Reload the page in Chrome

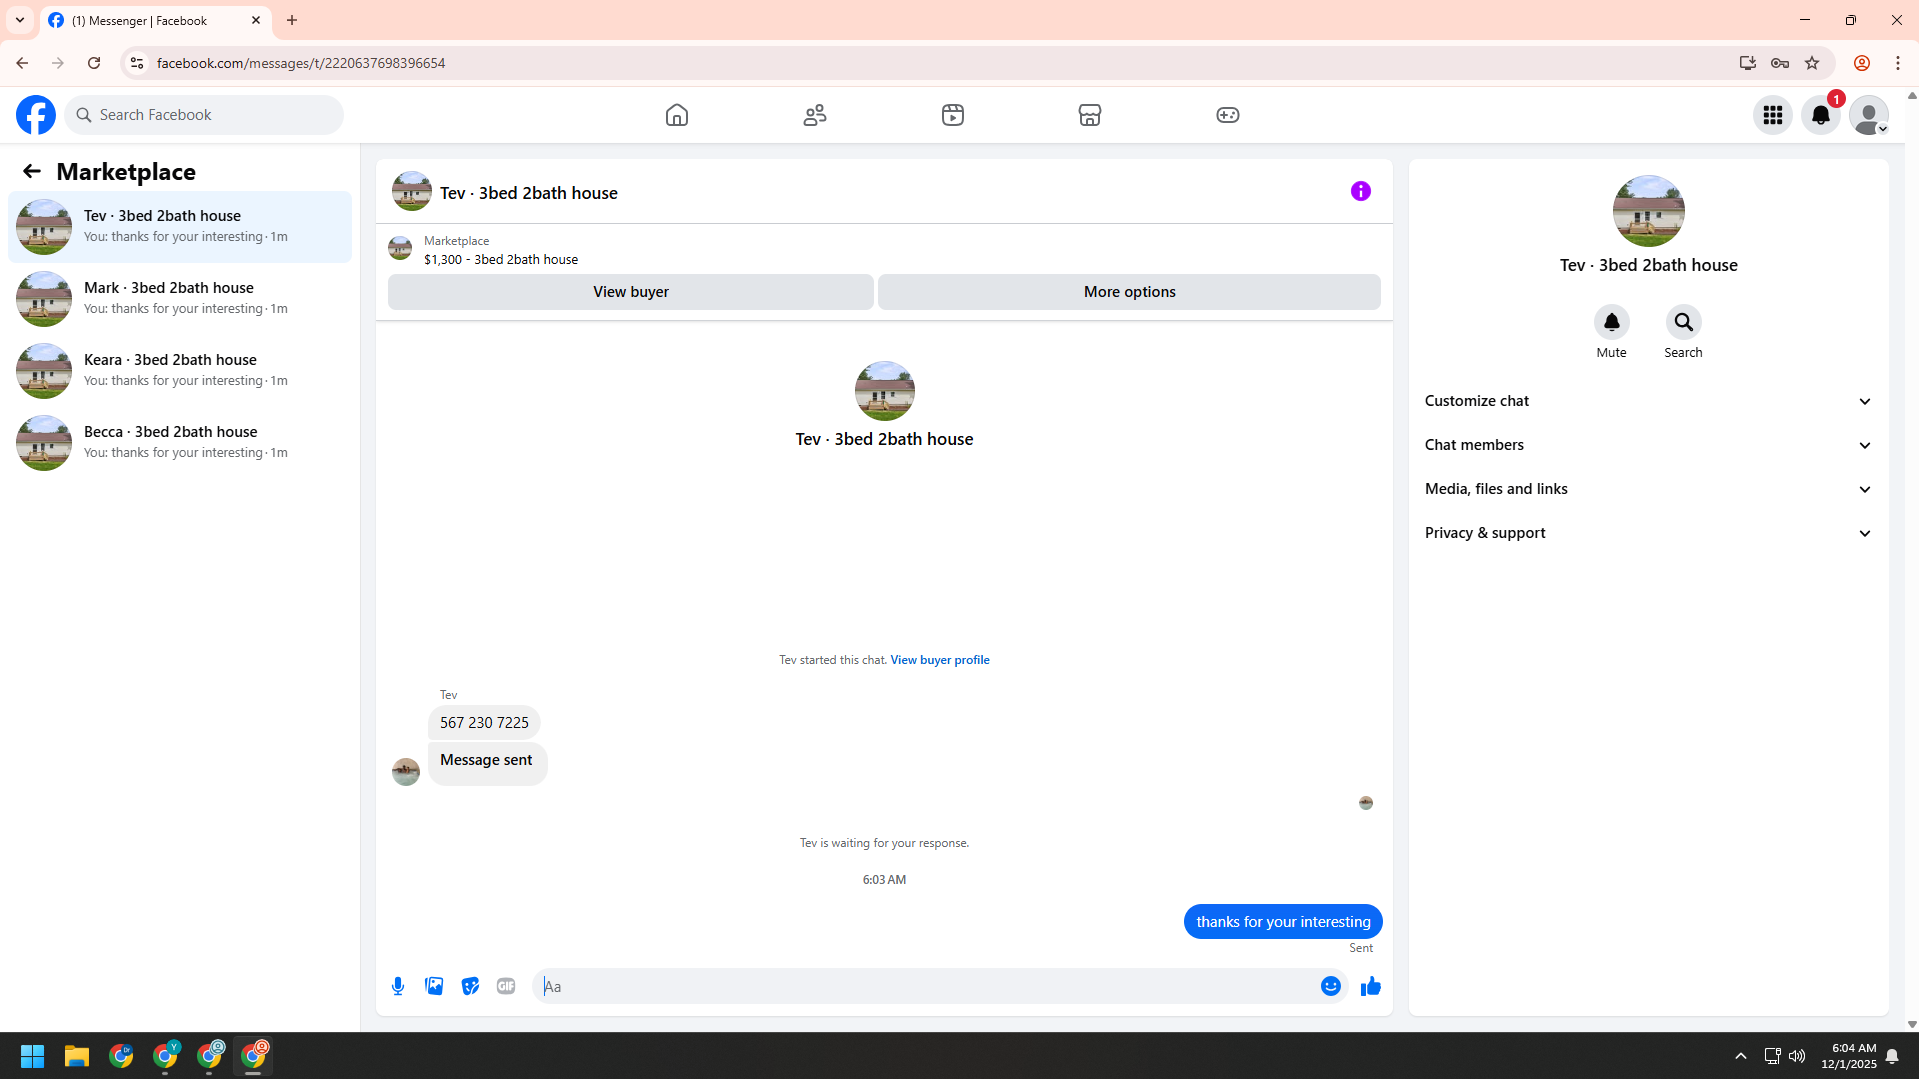tap(94, 63)
